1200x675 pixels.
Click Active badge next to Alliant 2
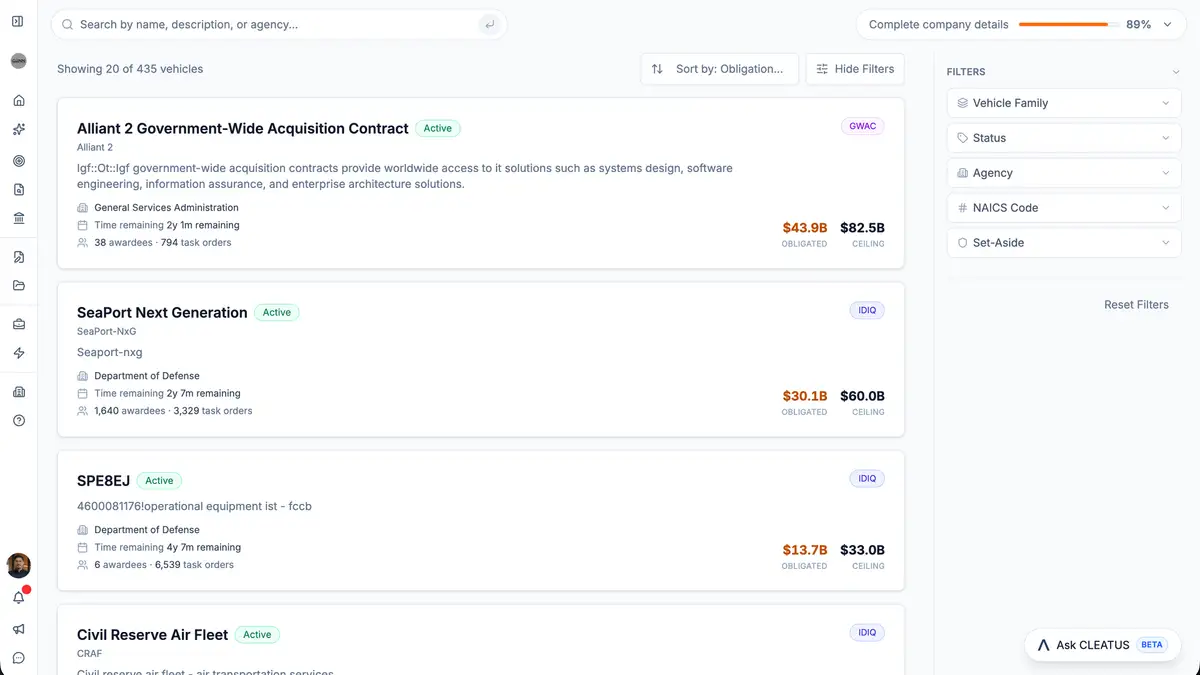[438, 129]
